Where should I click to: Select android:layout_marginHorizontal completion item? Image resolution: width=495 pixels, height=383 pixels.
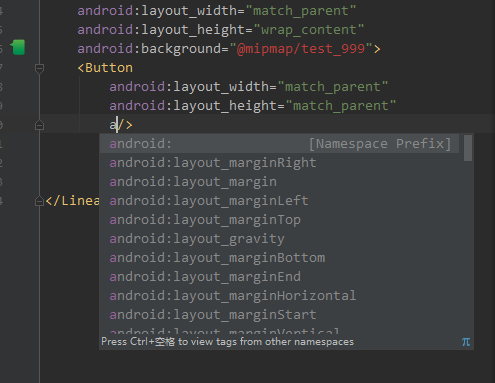(279, 296)
